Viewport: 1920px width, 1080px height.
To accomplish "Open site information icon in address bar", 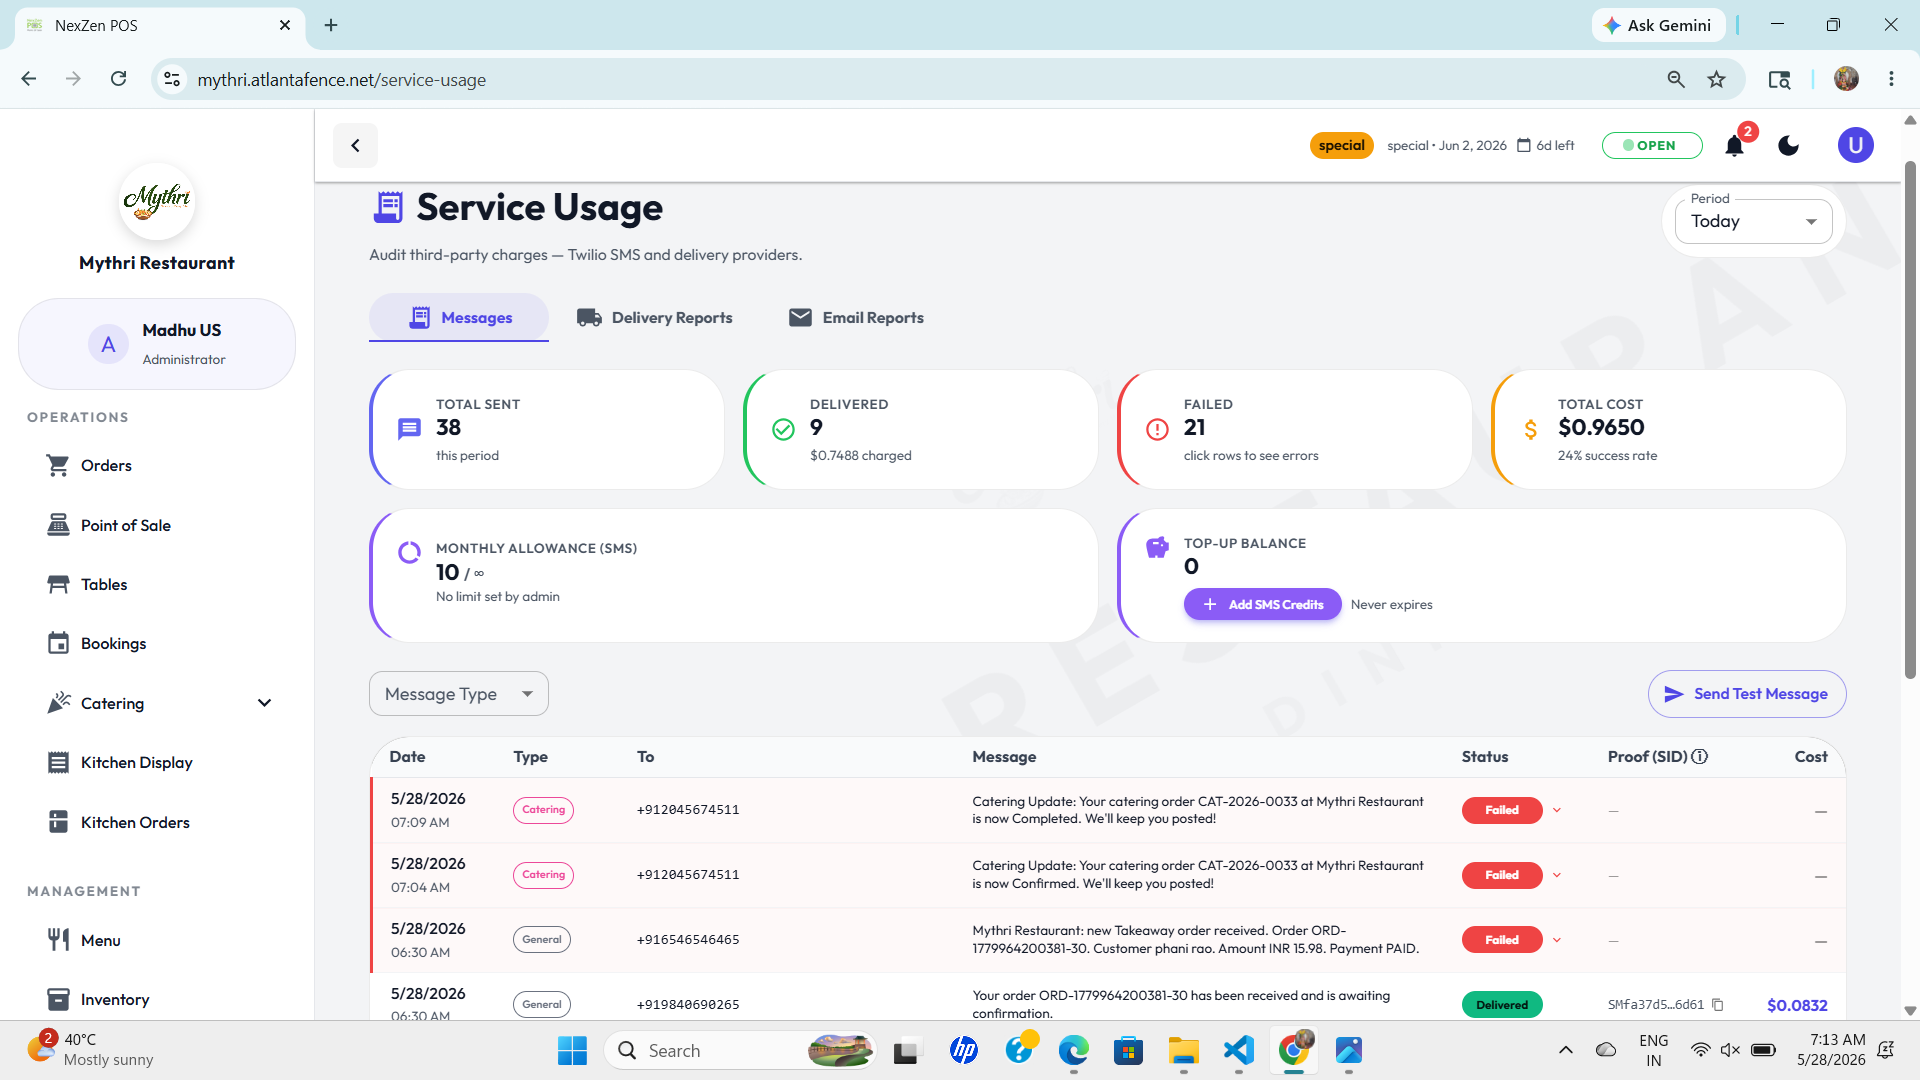I will (172, 79).
